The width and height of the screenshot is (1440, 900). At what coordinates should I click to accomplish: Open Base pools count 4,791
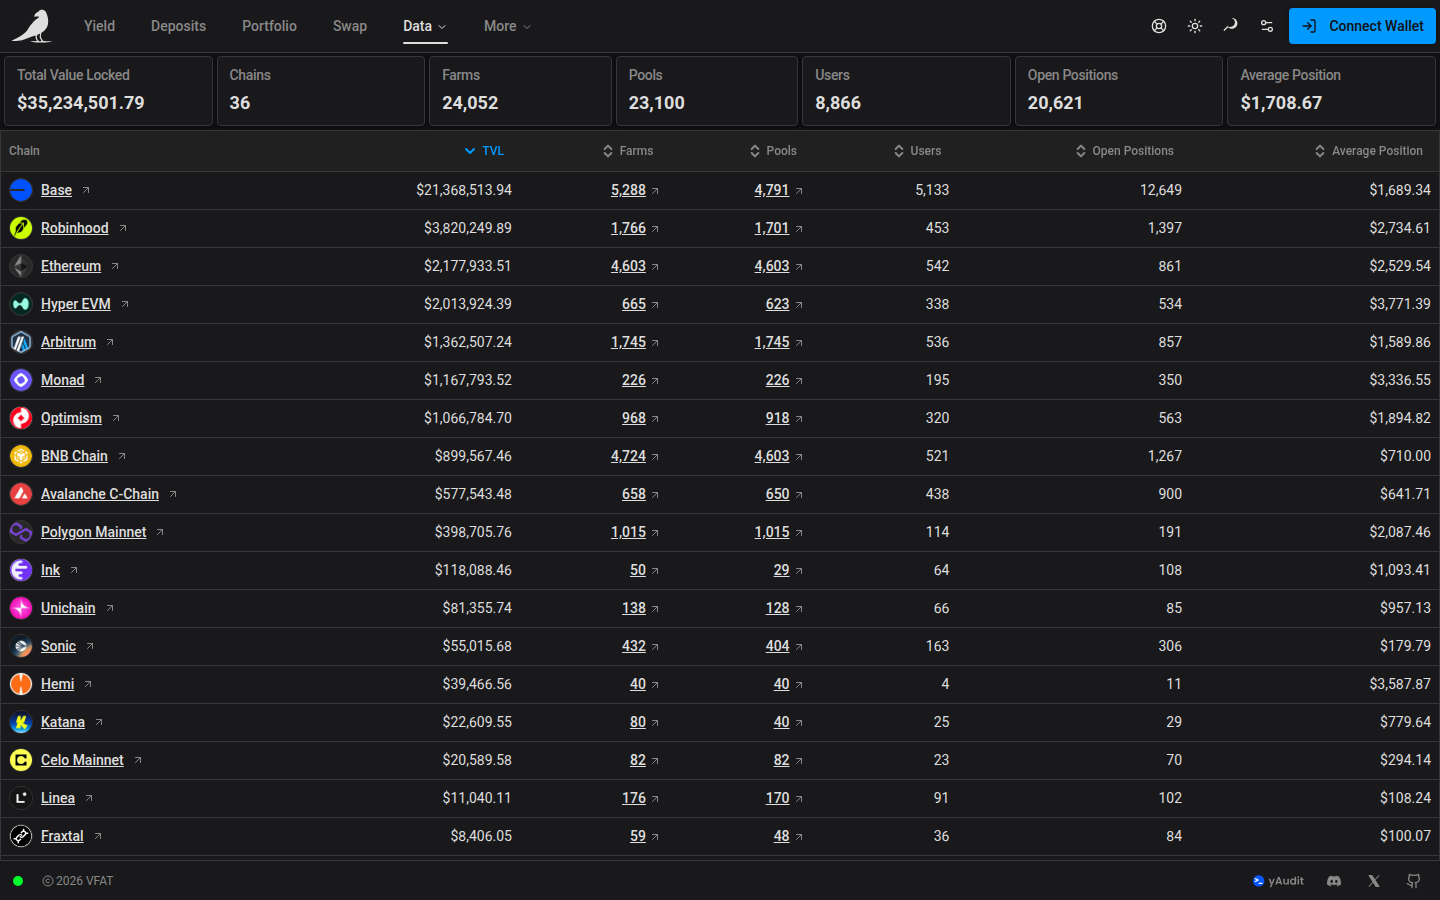point(772,190)
